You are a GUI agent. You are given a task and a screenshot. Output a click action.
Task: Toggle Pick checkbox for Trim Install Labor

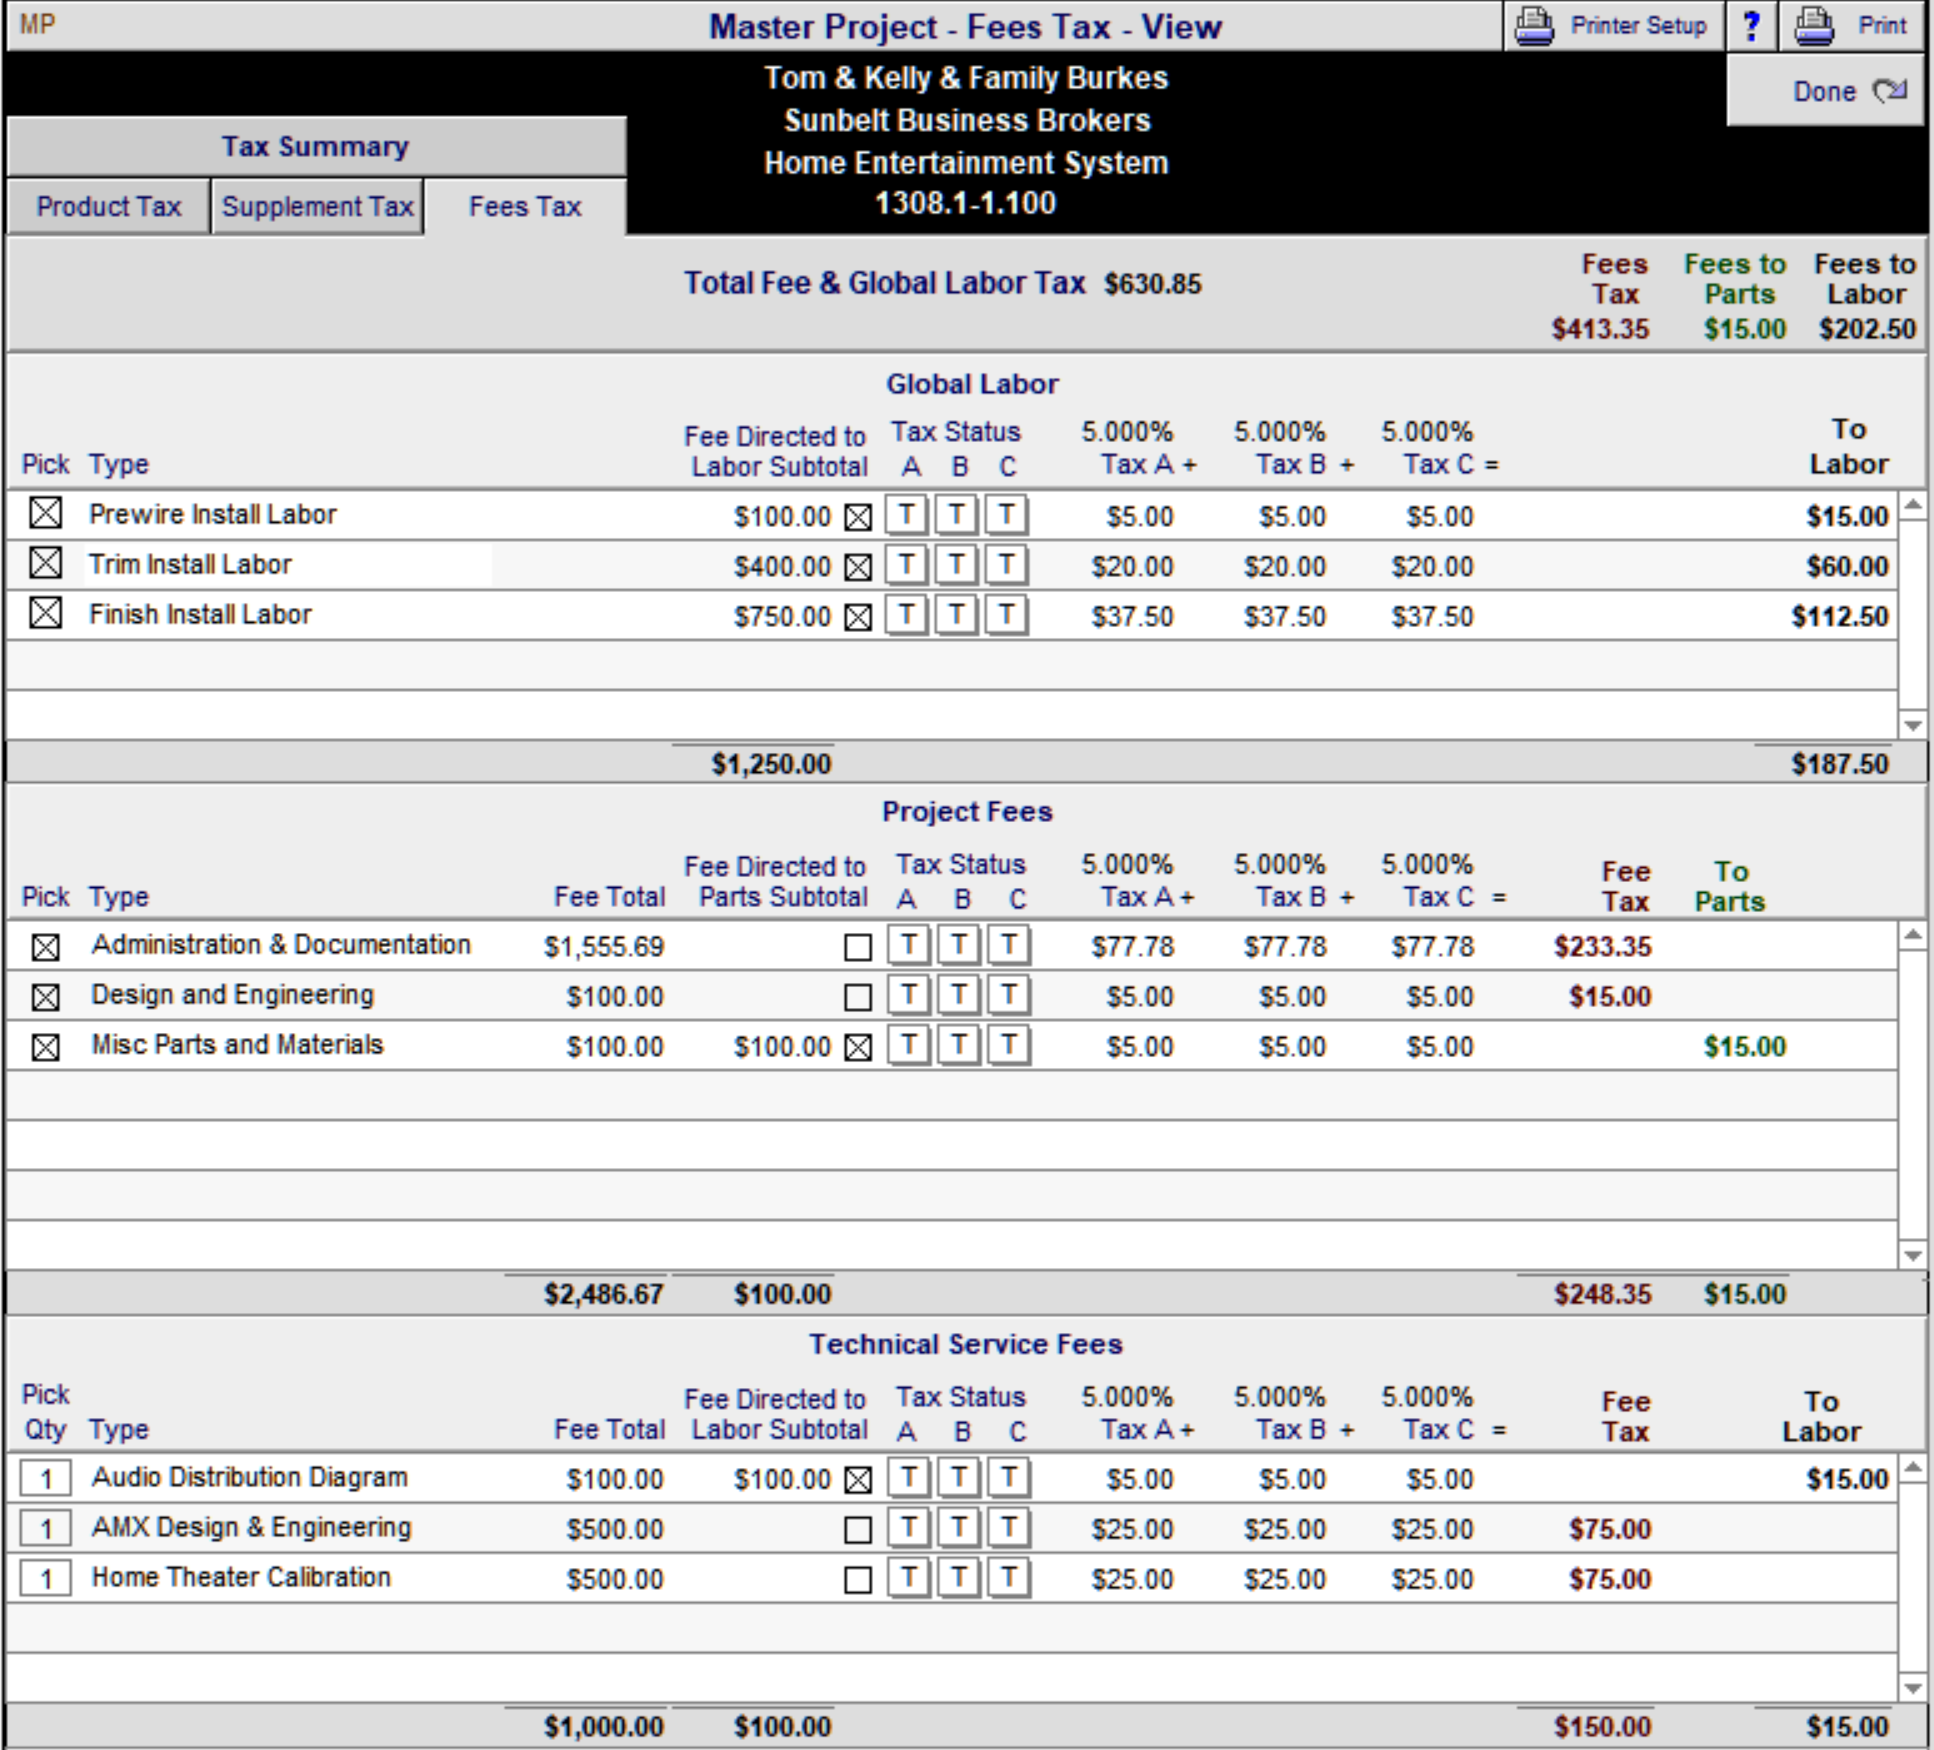coord(45,563)
